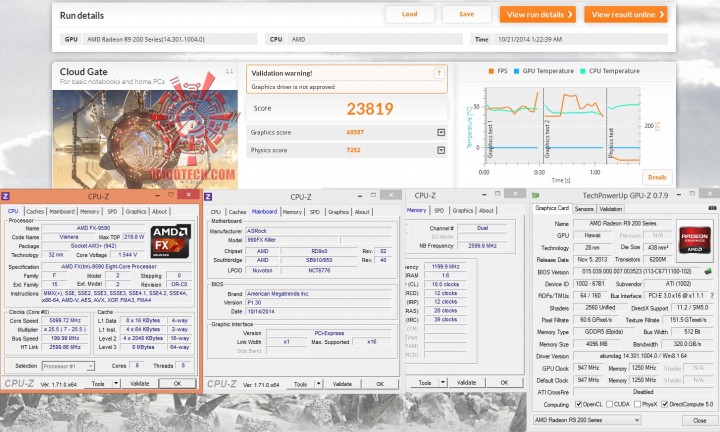Viewport: 720px width, 432px height.
Task: Open the Tools dropdown arrow in orange CPU-Z
Action: [x=116, y=383]
